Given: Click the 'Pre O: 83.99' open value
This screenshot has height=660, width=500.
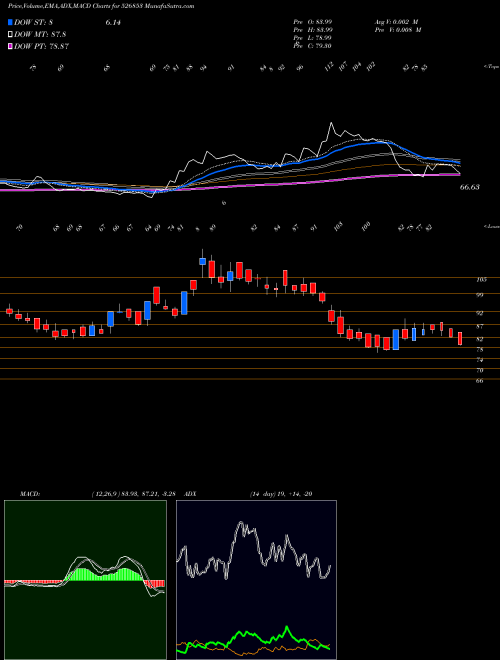Looking at the screenshot, I should click(313, 22).
